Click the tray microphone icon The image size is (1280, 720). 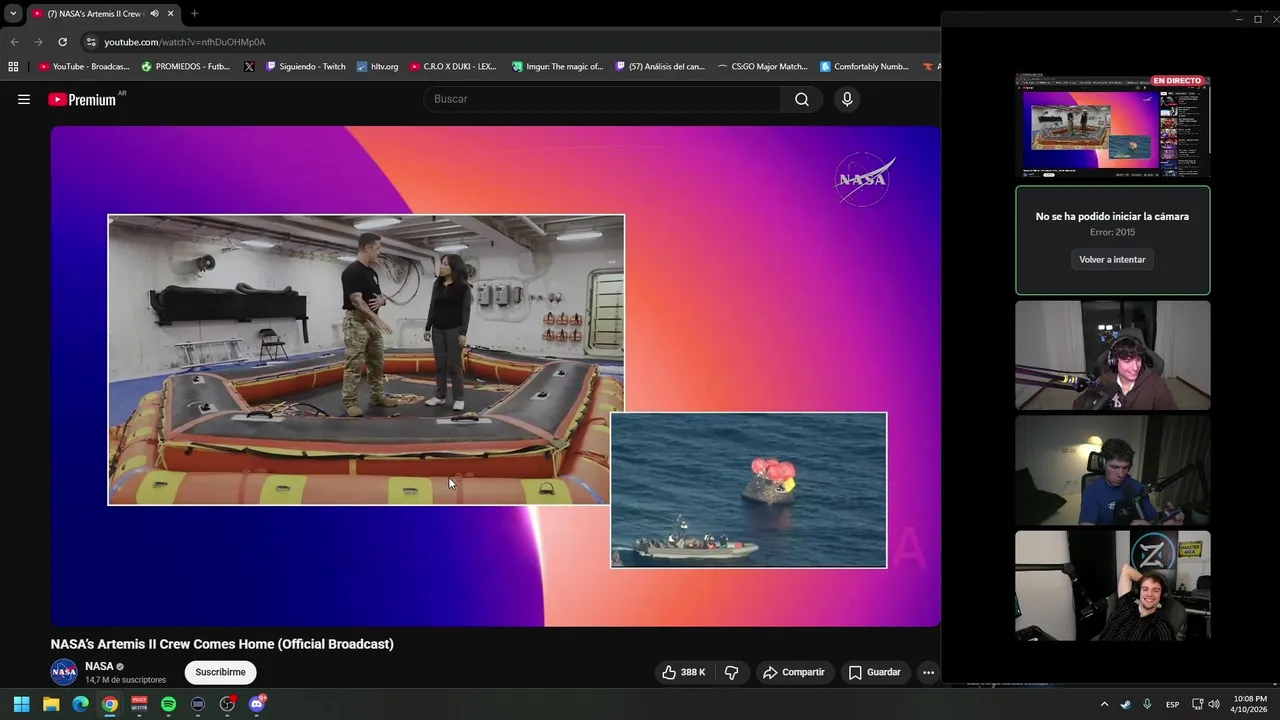tap(1147, 704)
